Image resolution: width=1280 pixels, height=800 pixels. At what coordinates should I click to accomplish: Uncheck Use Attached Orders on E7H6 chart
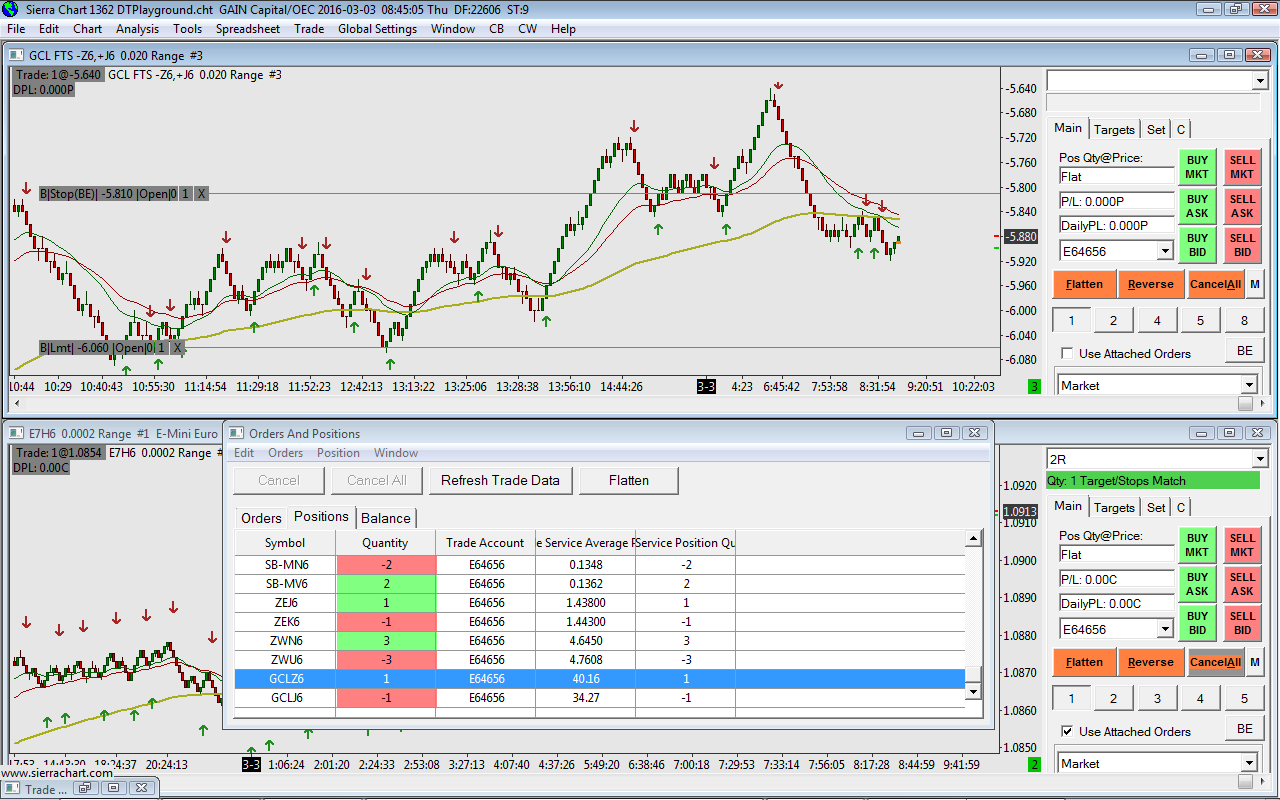[x=1068, y=732]
